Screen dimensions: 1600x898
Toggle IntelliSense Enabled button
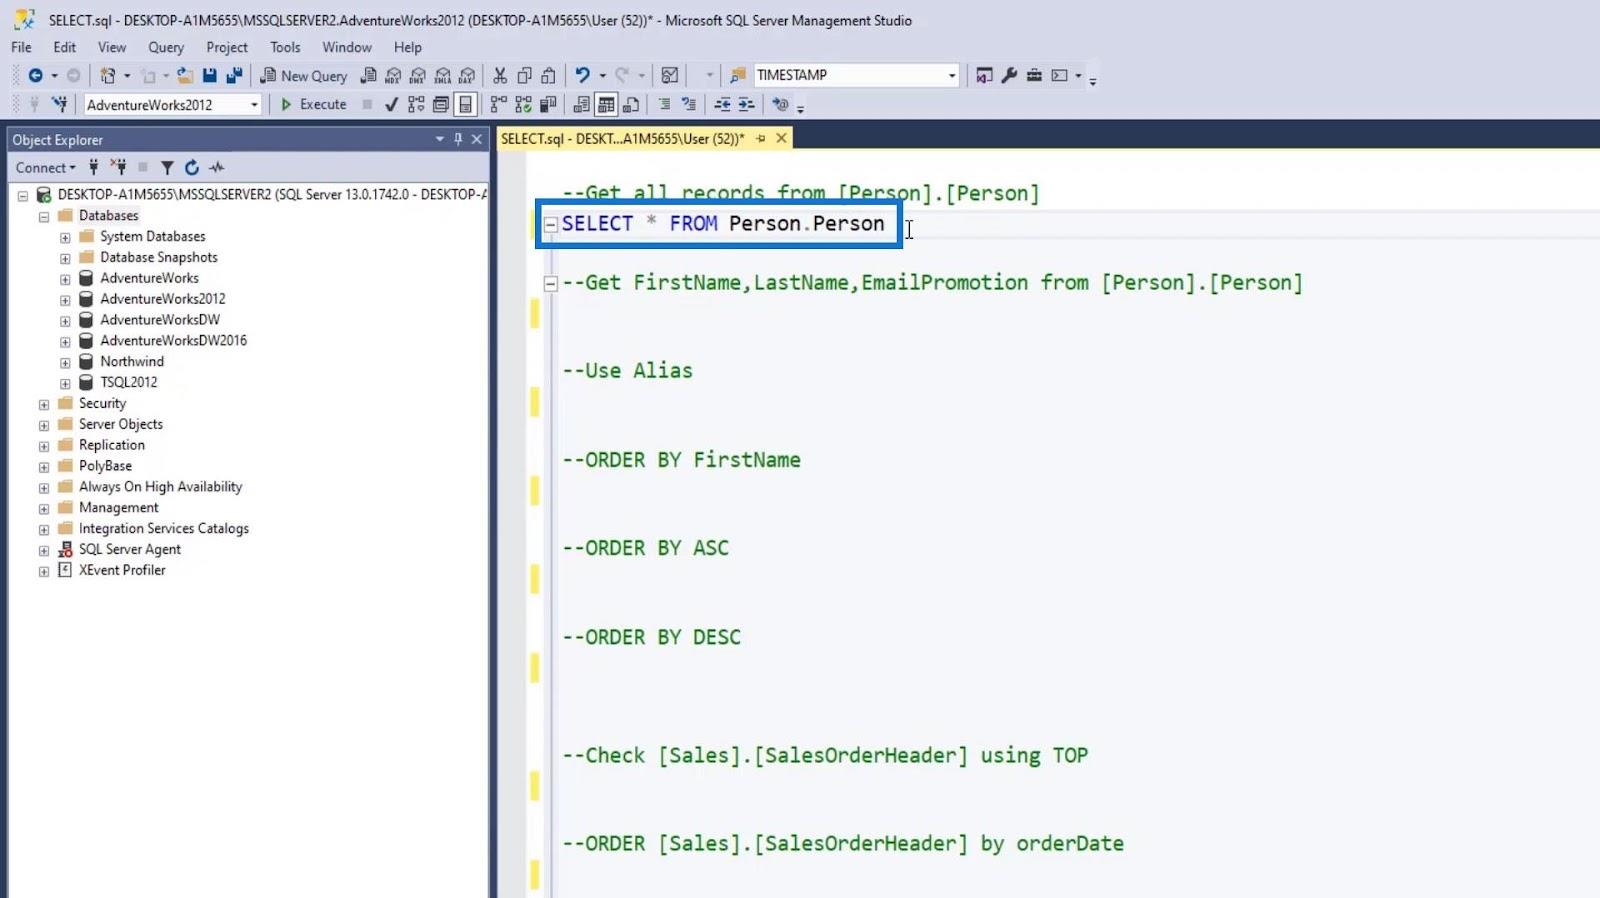(465, 104)
